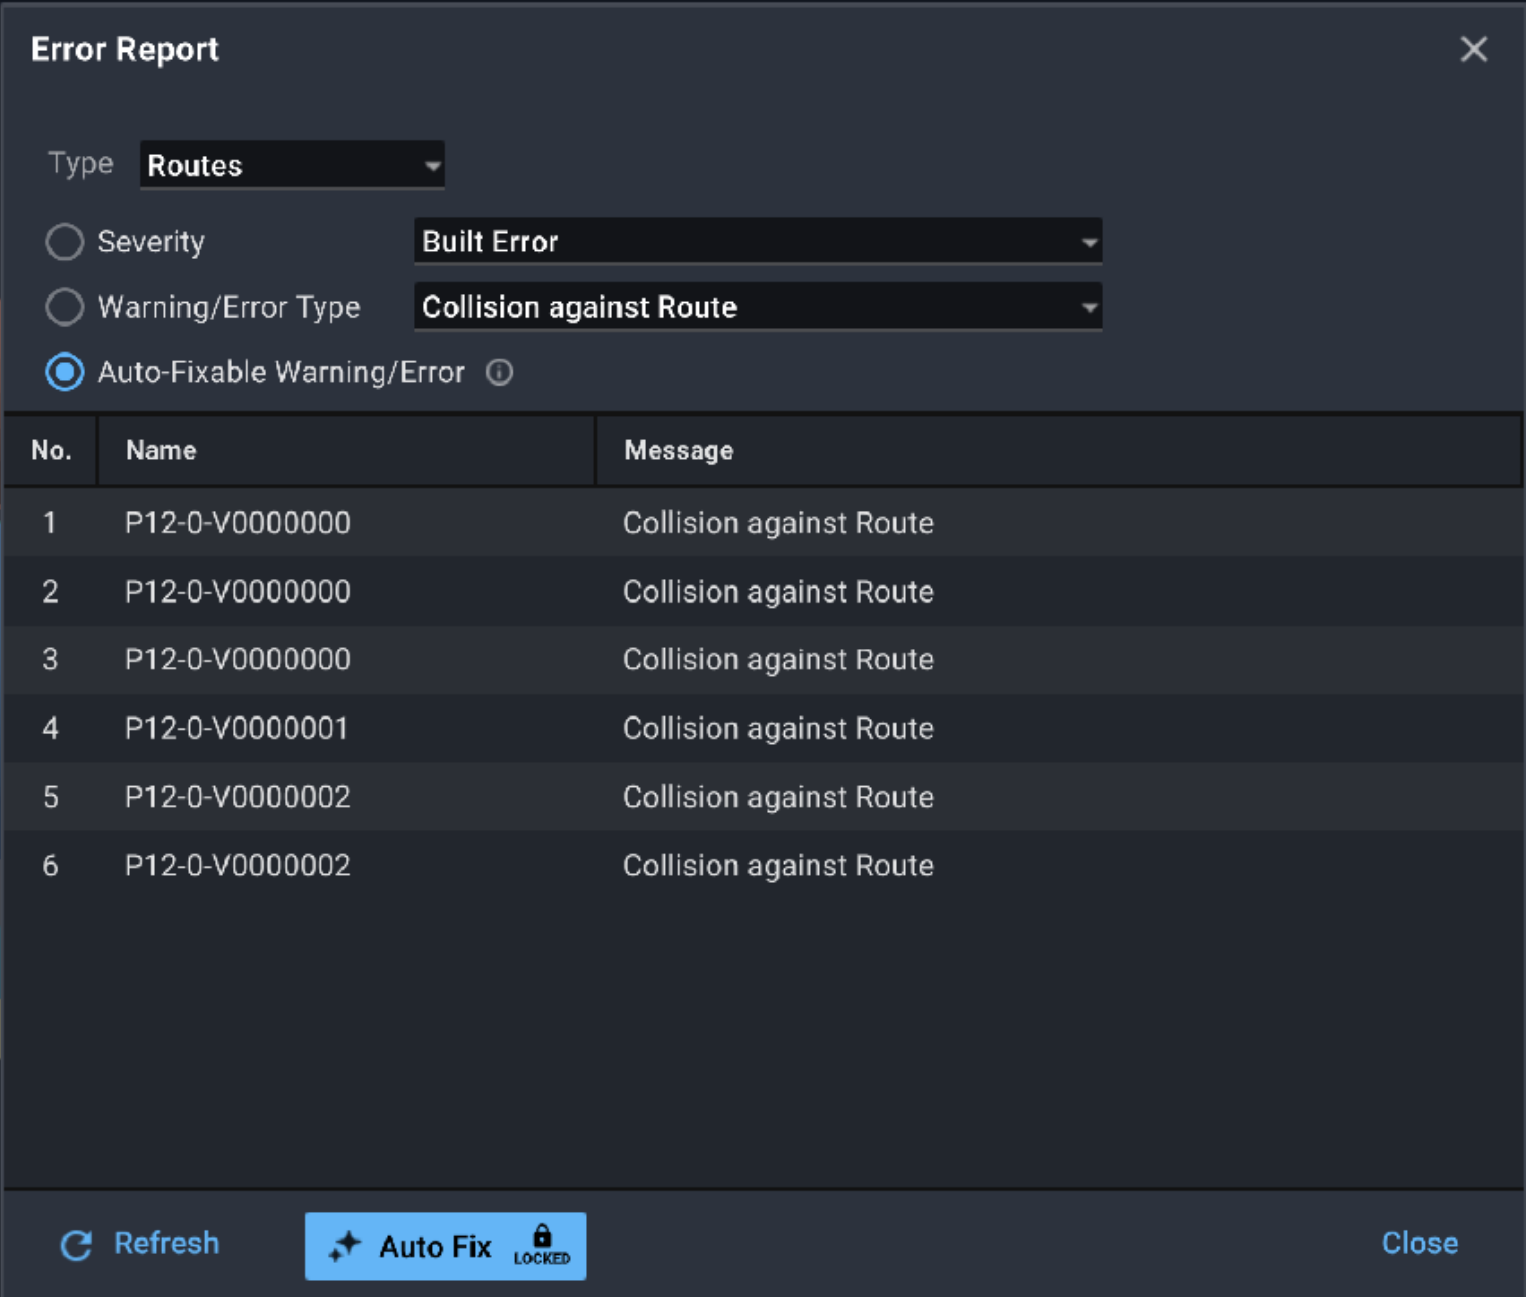Select row 1 name P12-0-V0000000

(x=238, y=523)
